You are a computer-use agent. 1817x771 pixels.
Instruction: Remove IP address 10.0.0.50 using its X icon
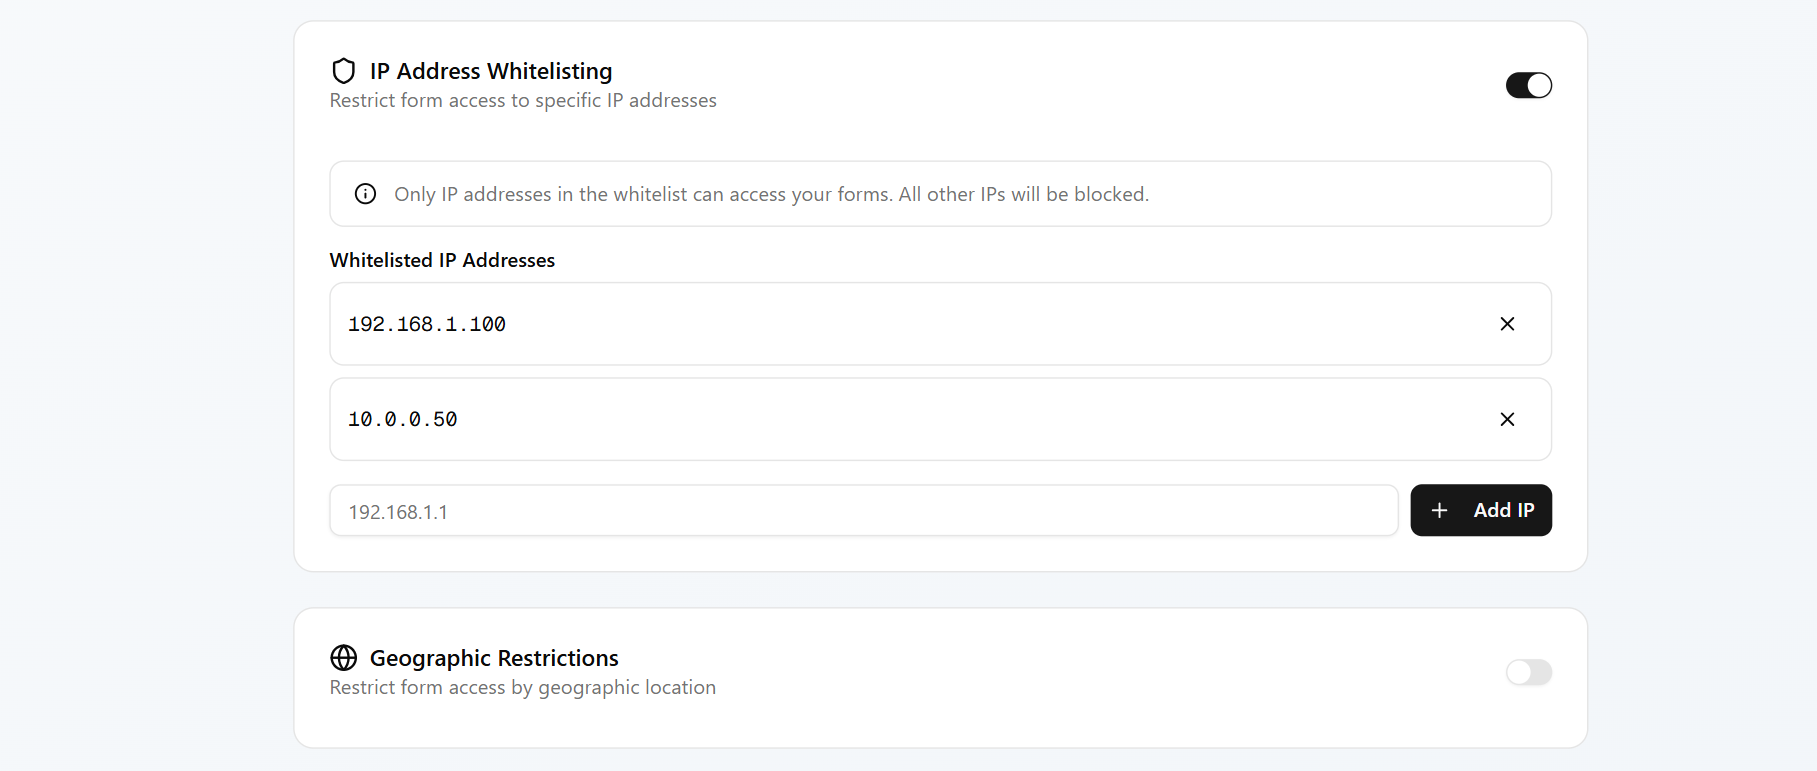tap(1507, 419)
